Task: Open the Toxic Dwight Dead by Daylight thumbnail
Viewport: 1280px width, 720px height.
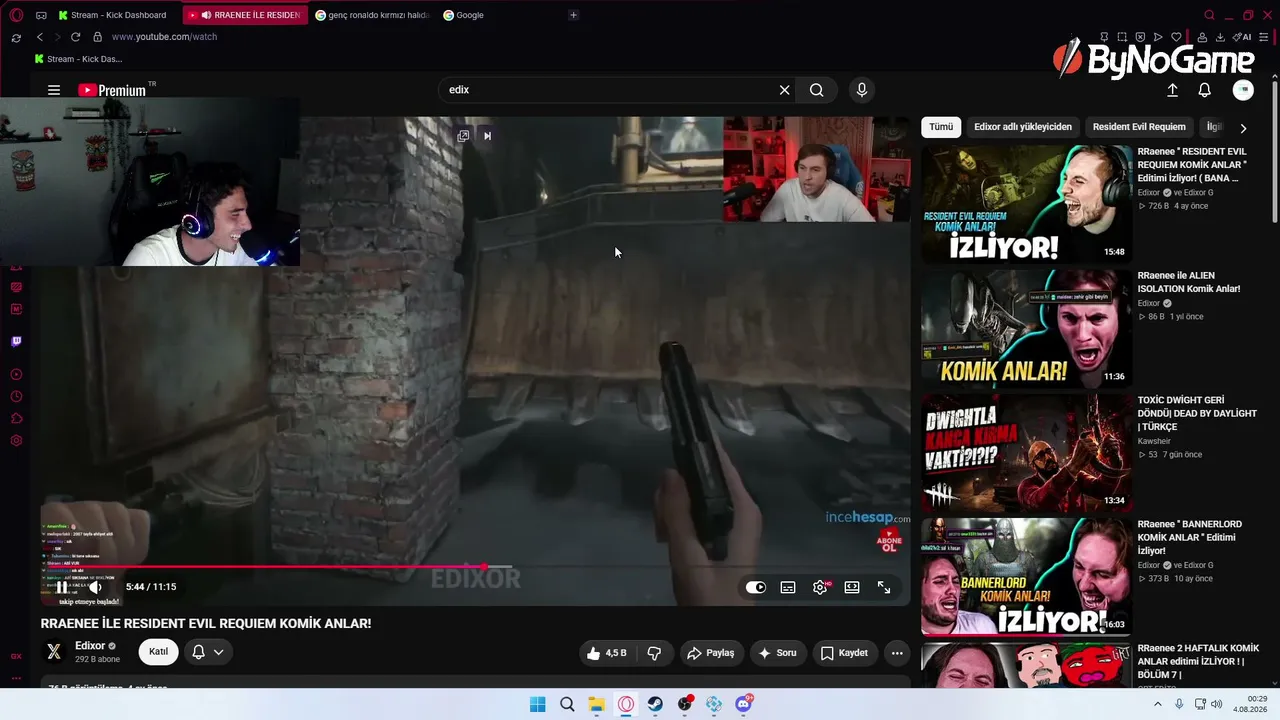Action: tap(1026, 452)
